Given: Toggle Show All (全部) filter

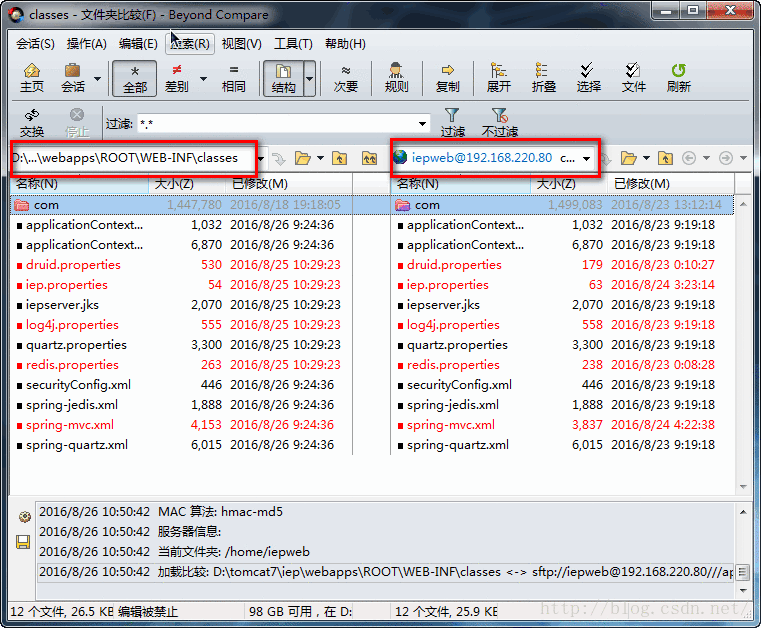Looking at the screenshot, I should tap(134, 78).
